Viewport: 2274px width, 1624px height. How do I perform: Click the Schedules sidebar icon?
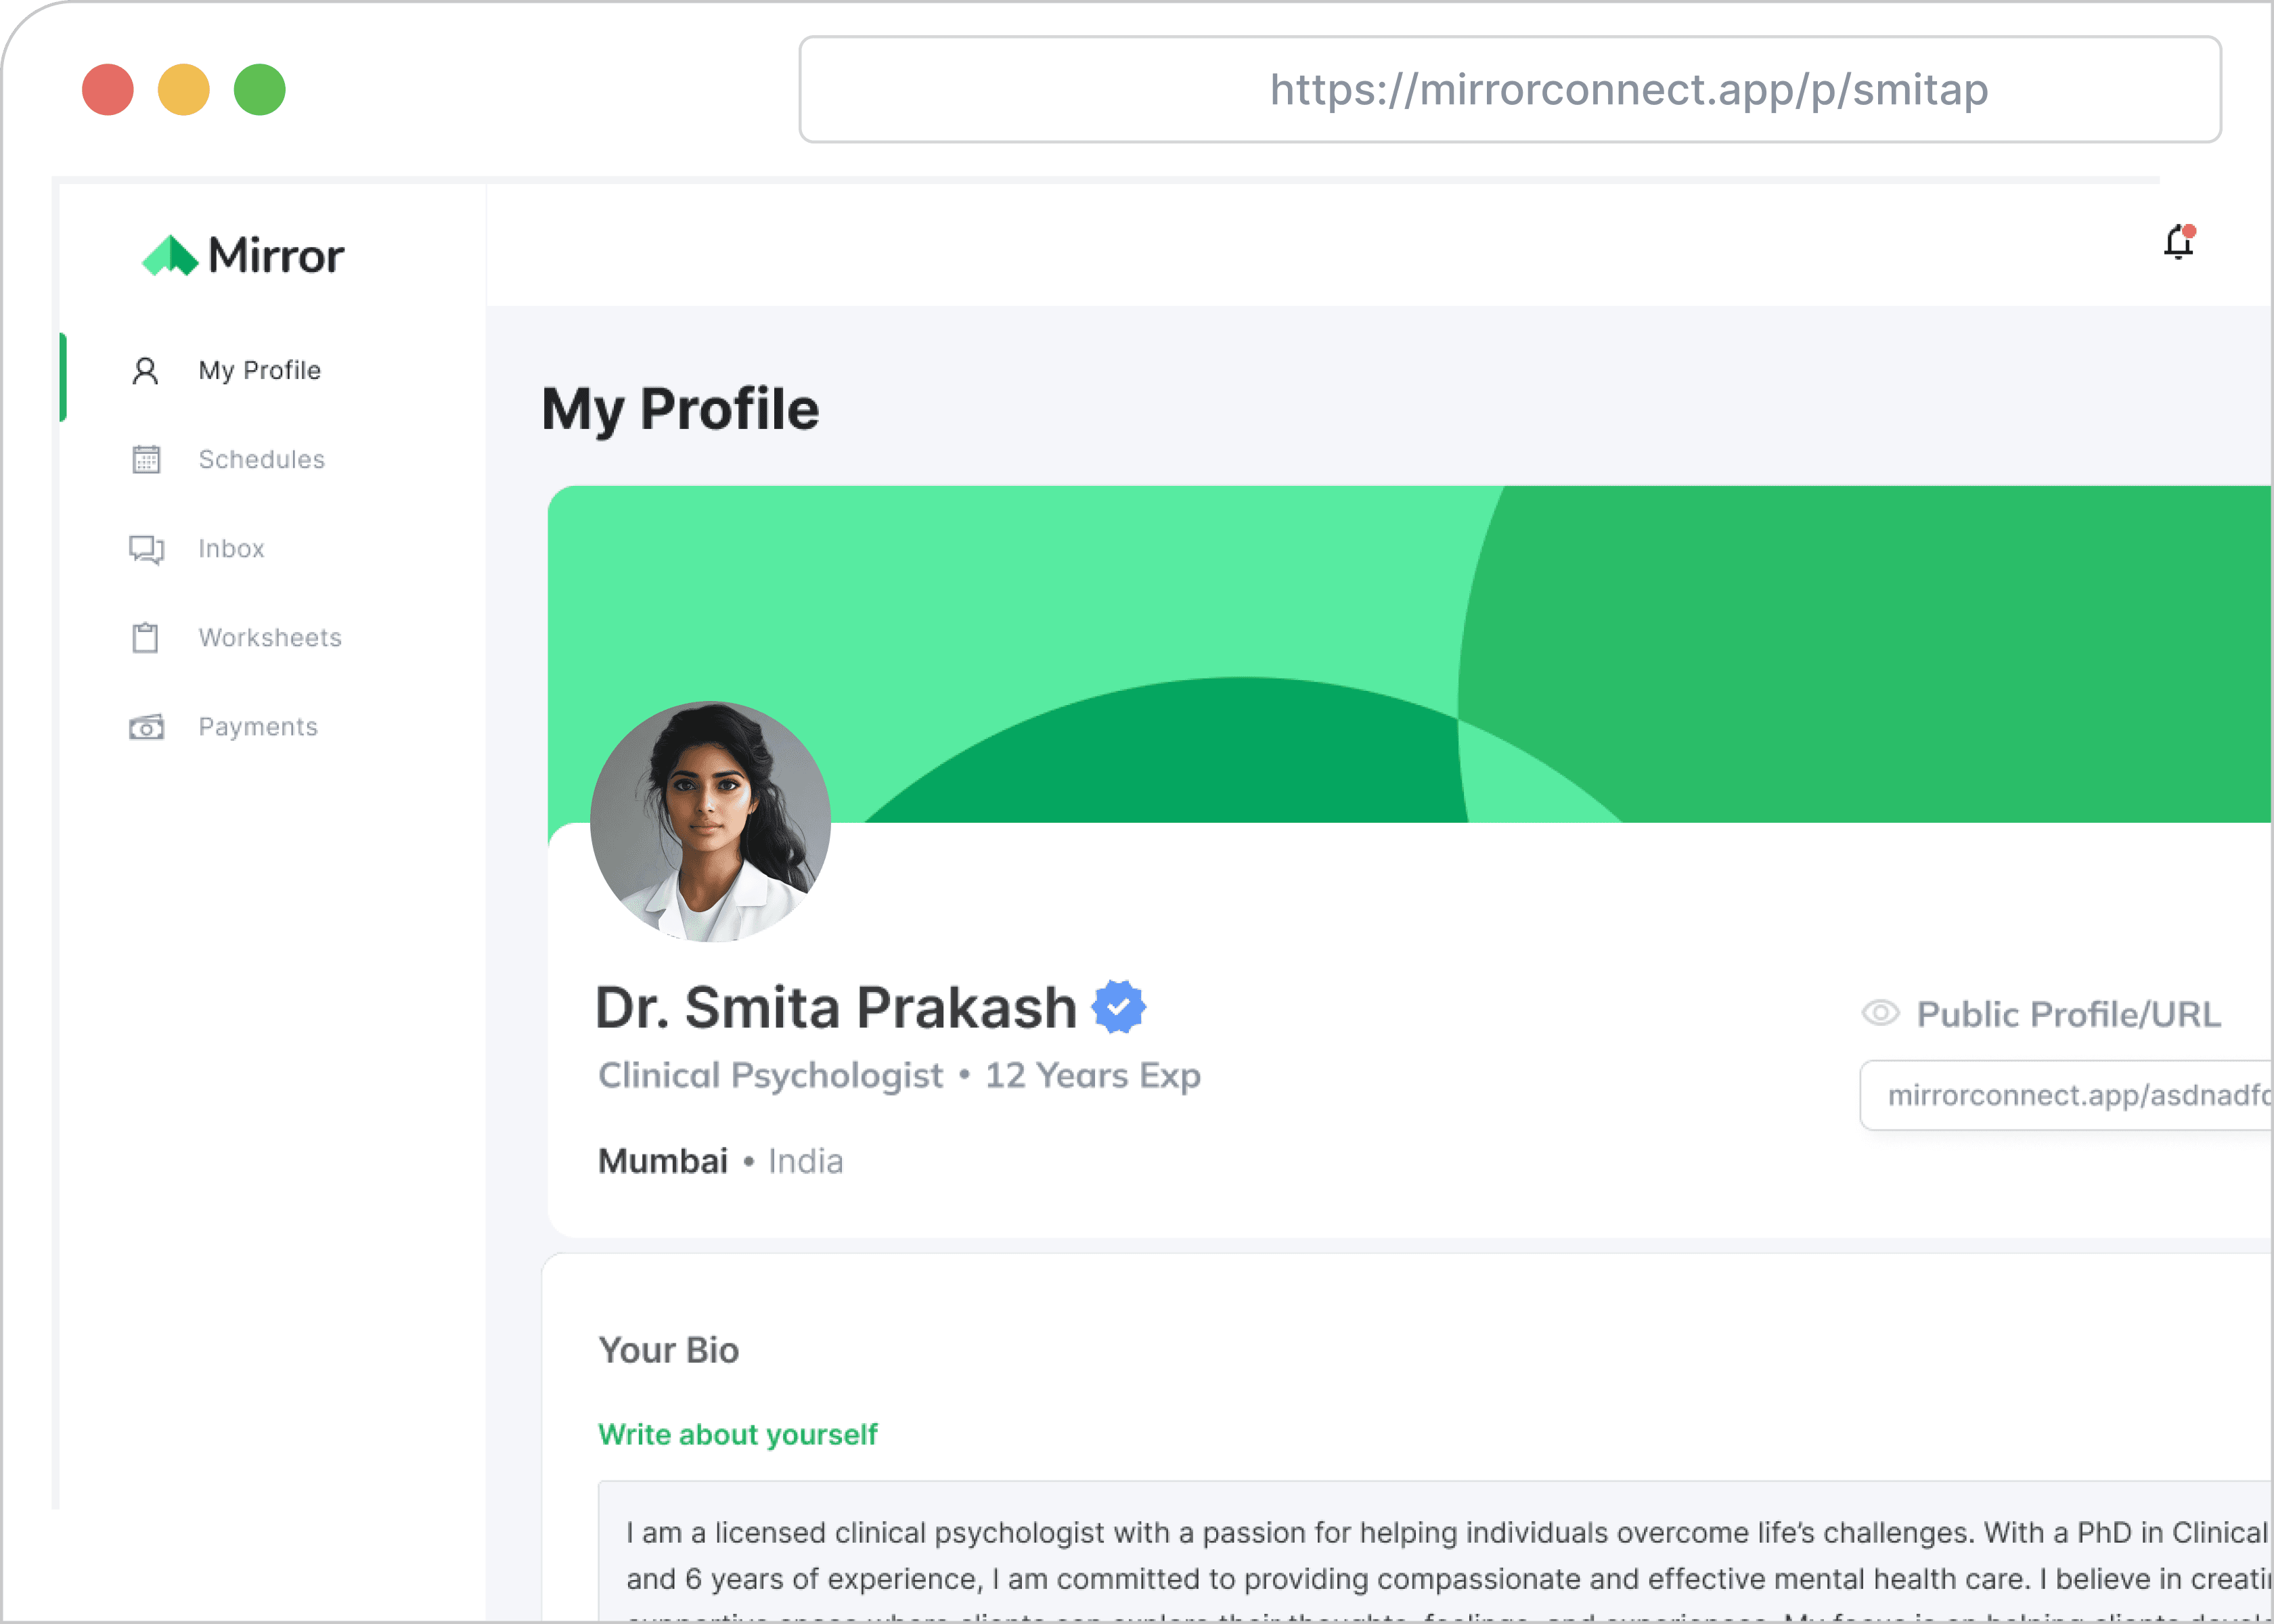(148, 459)
